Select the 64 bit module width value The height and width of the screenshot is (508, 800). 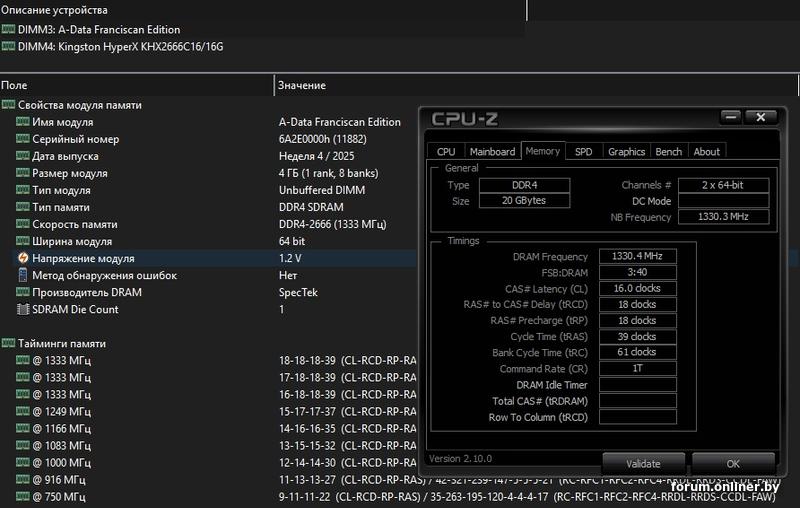(x=292, y=241)
